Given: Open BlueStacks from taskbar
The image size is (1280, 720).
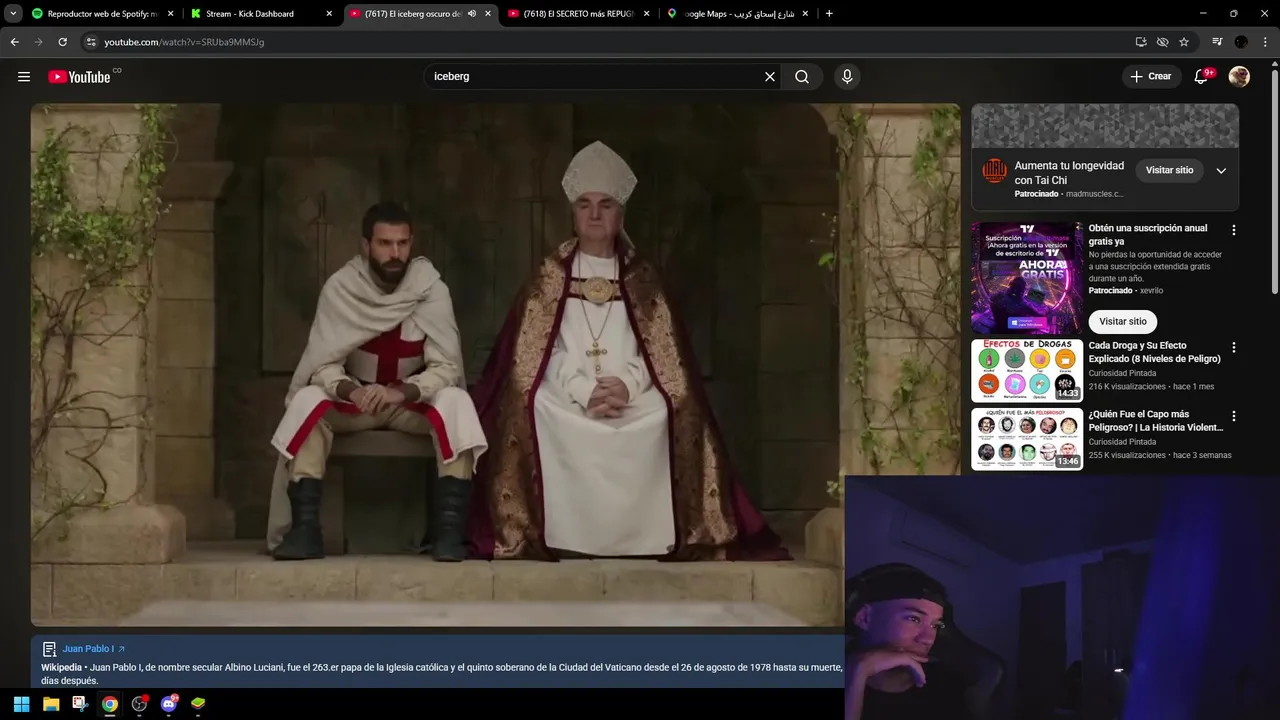Looking at the screenshot, I should pyautogui.click(x=198, y=704).
